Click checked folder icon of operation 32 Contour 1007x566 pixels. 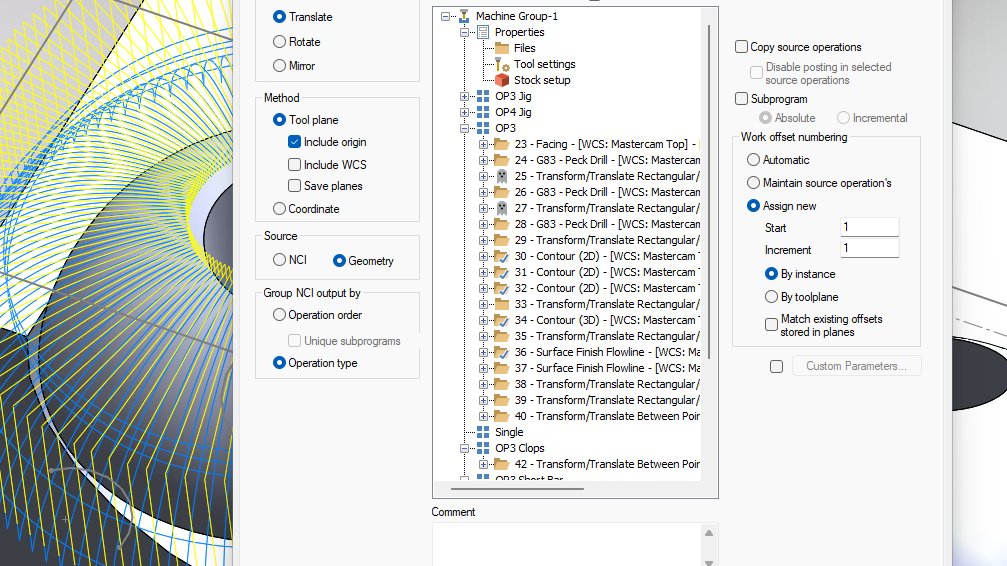pos(502,288)
